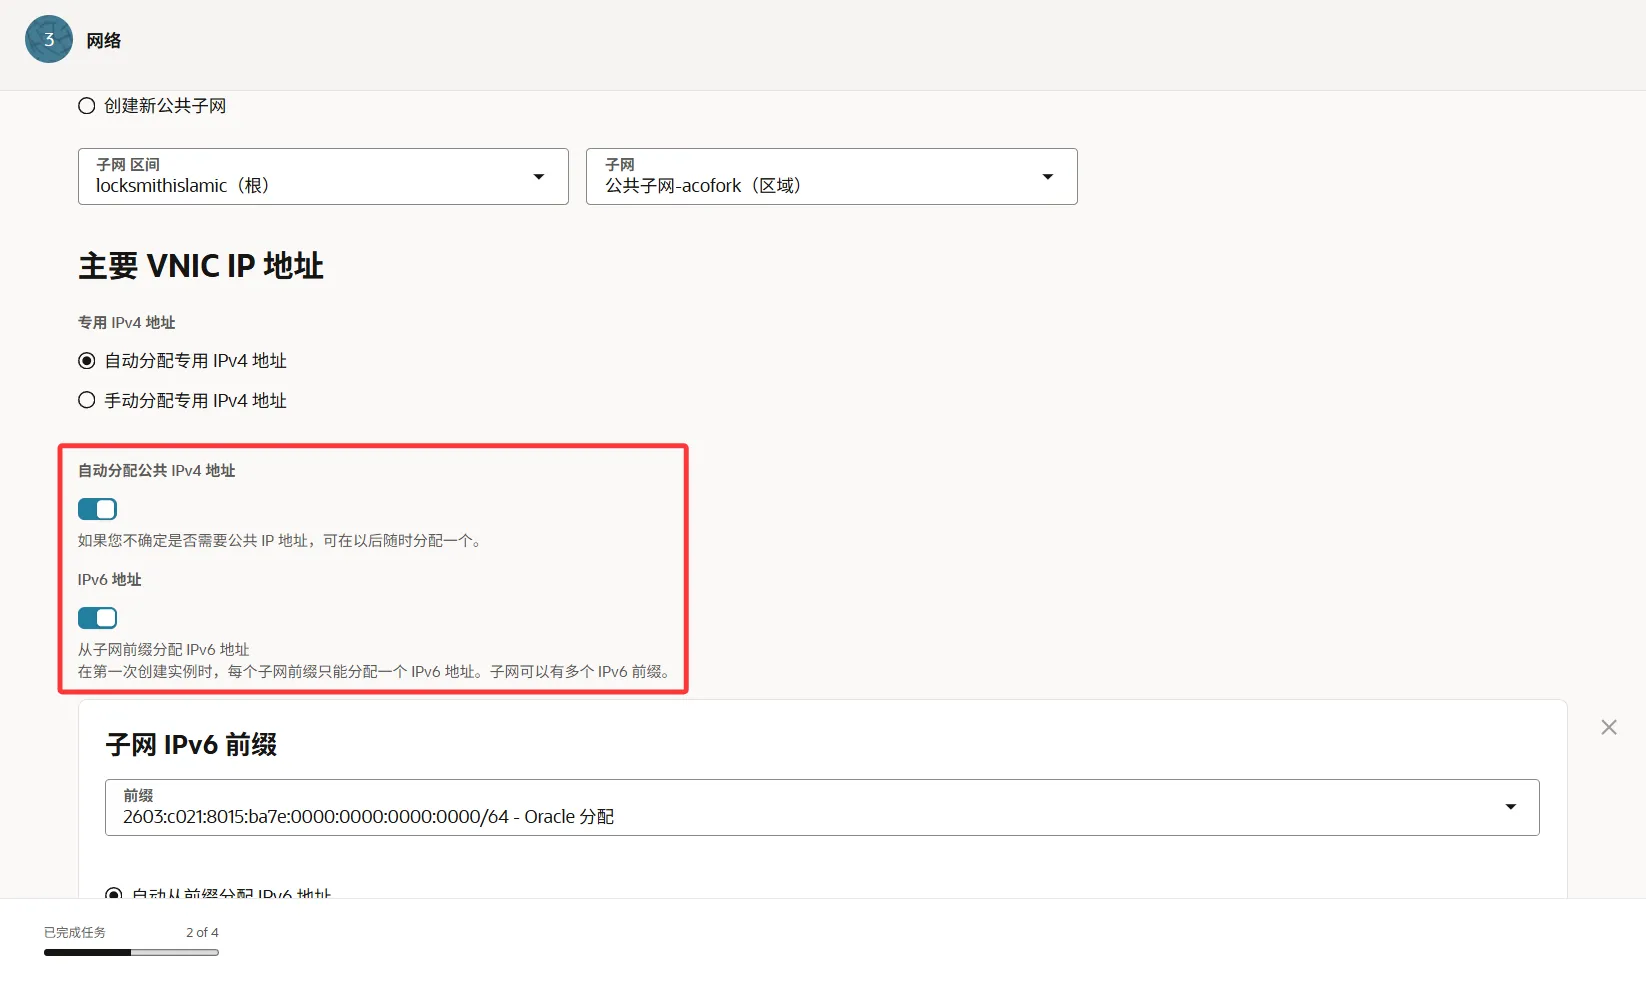Image resolution: width=1646 pixels, height=987 pixels.
Task: Click the caret arrow beside 公共子网-acofork
Action: click(x=1048, y=177)
